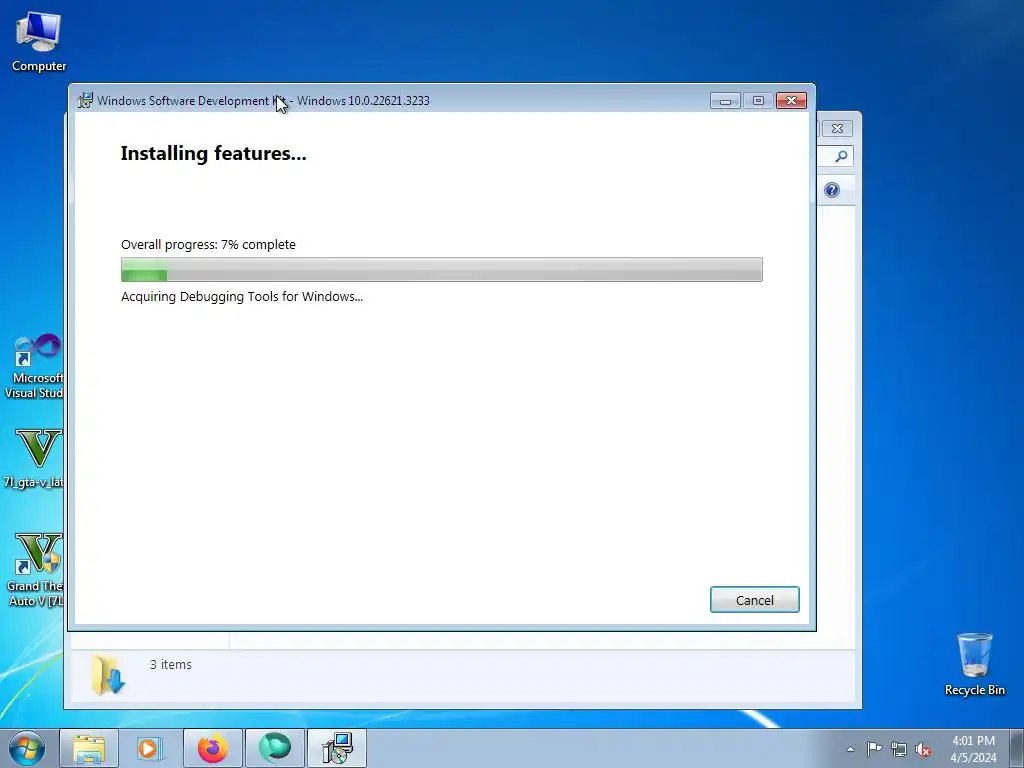Screen dimensions: 1024x768
Task: Click the SDK installer title bar icon
Action: [x=86, y=100]
